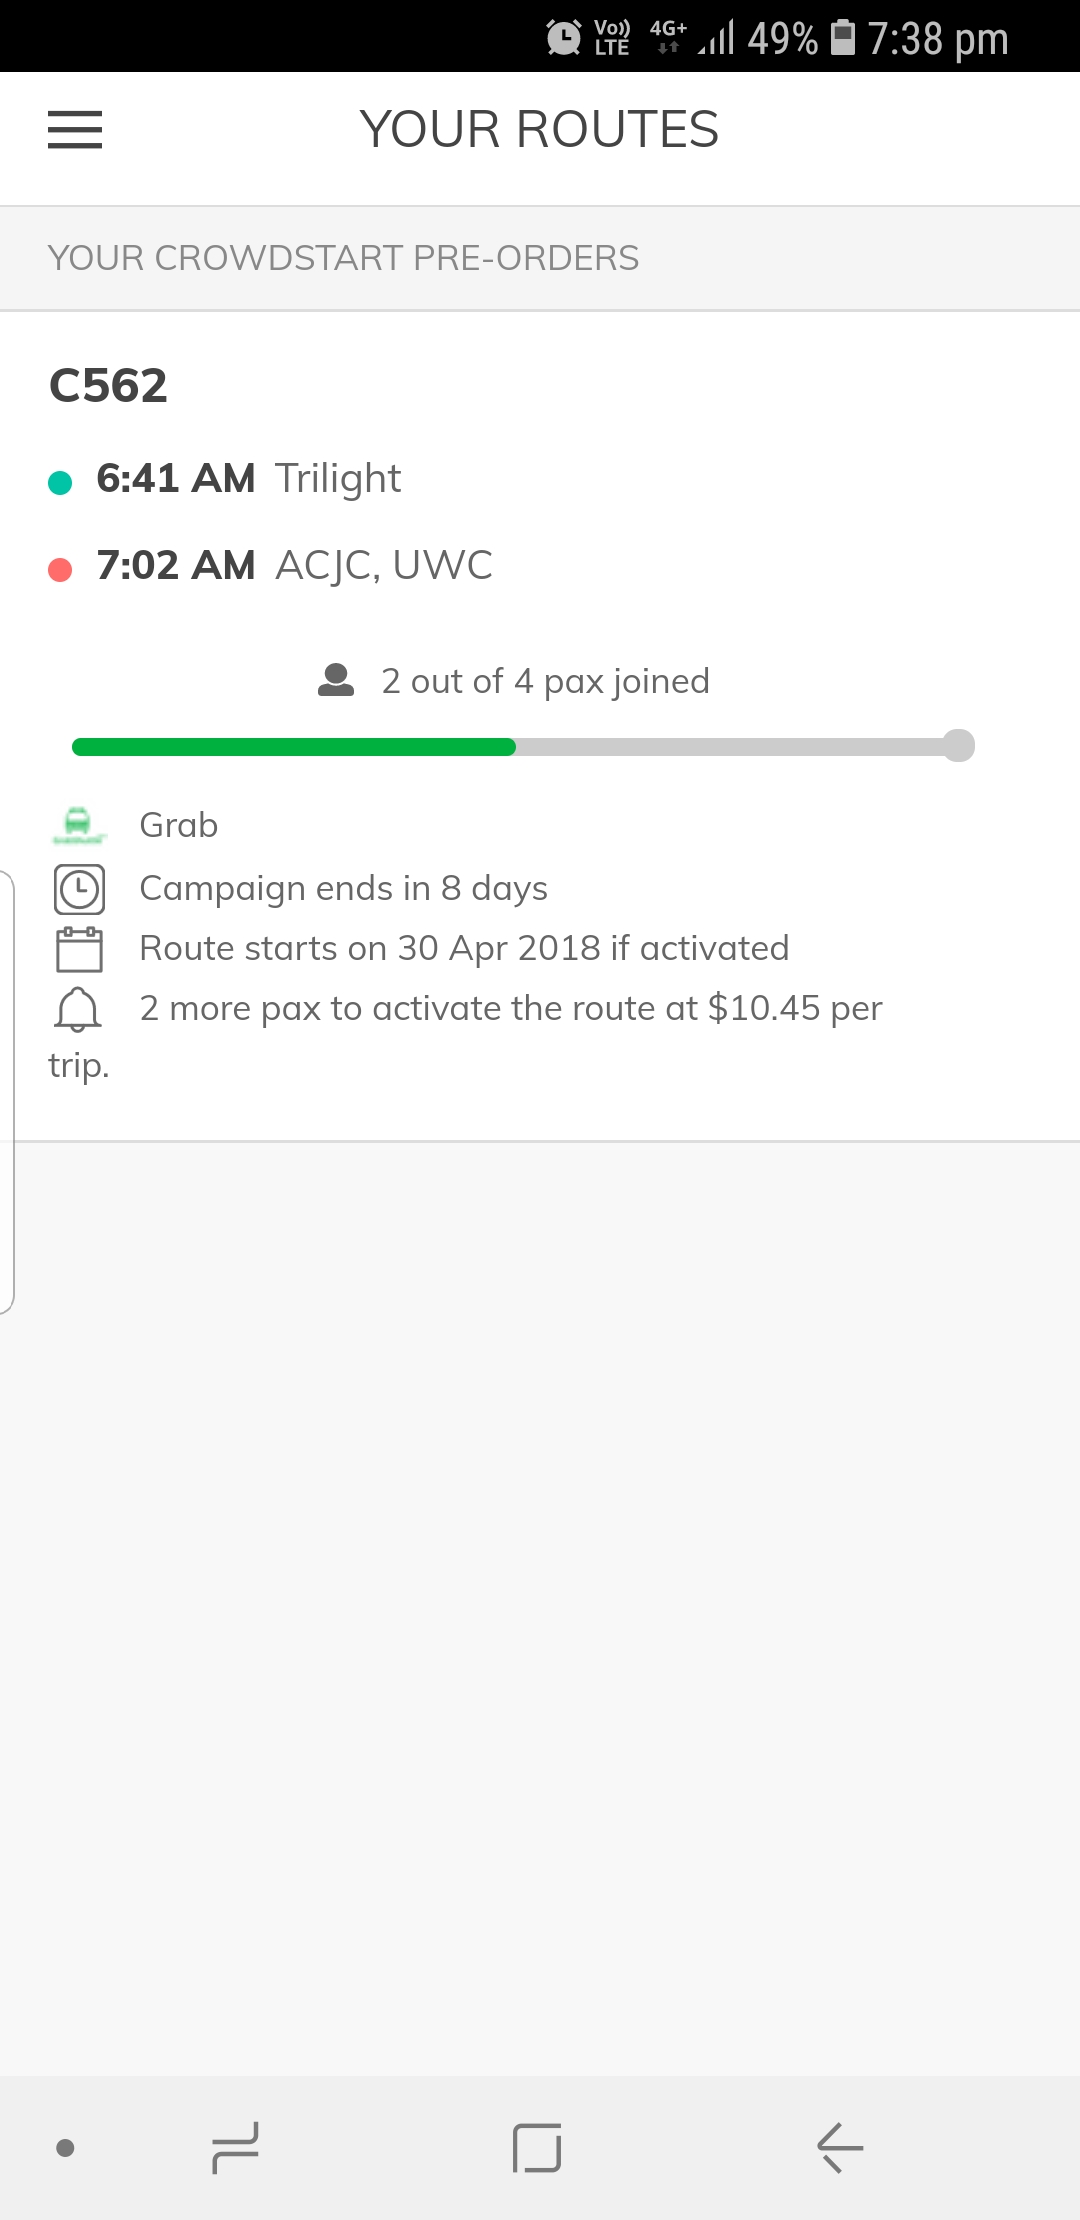This screenshot has width=1080, height=2220.
Task: Select the 7:02 AM ACJC, UWC stop
Action: (x=294, y=566)
